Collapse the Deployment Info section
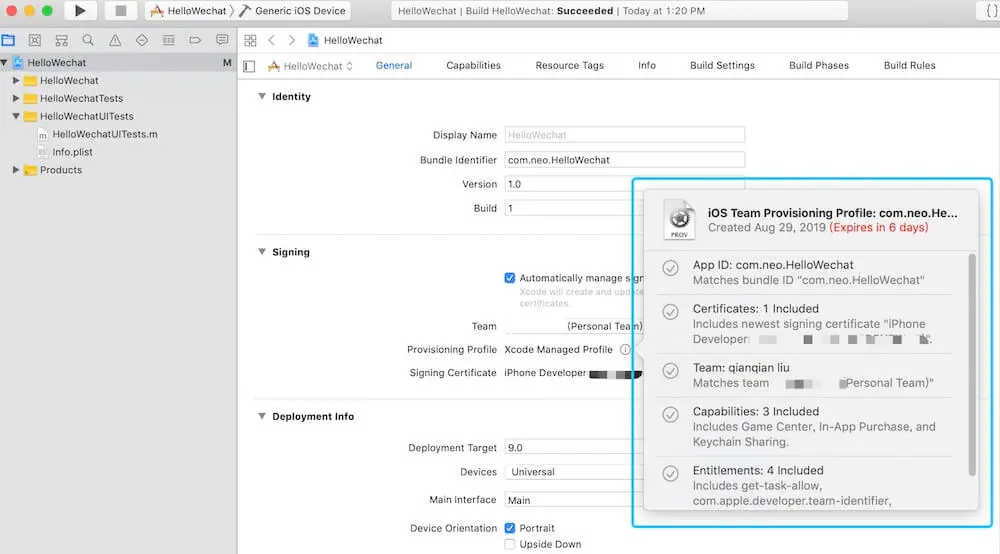Image resolution: width=1000 pixels, height=554 pixels. [x=261, y=416]
